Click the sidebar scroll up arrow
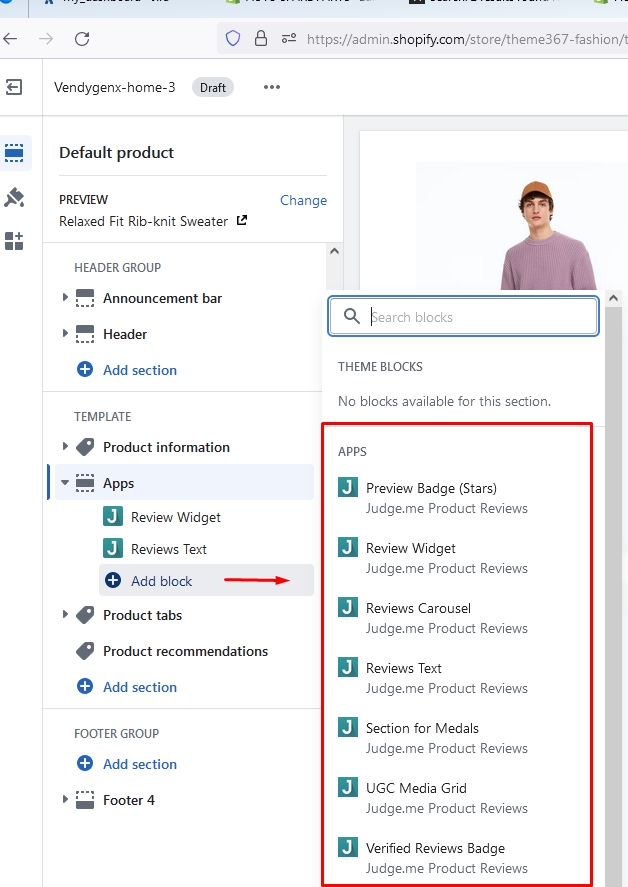The height and width of the screenshot is (887, 628). [x=334, y=251]
